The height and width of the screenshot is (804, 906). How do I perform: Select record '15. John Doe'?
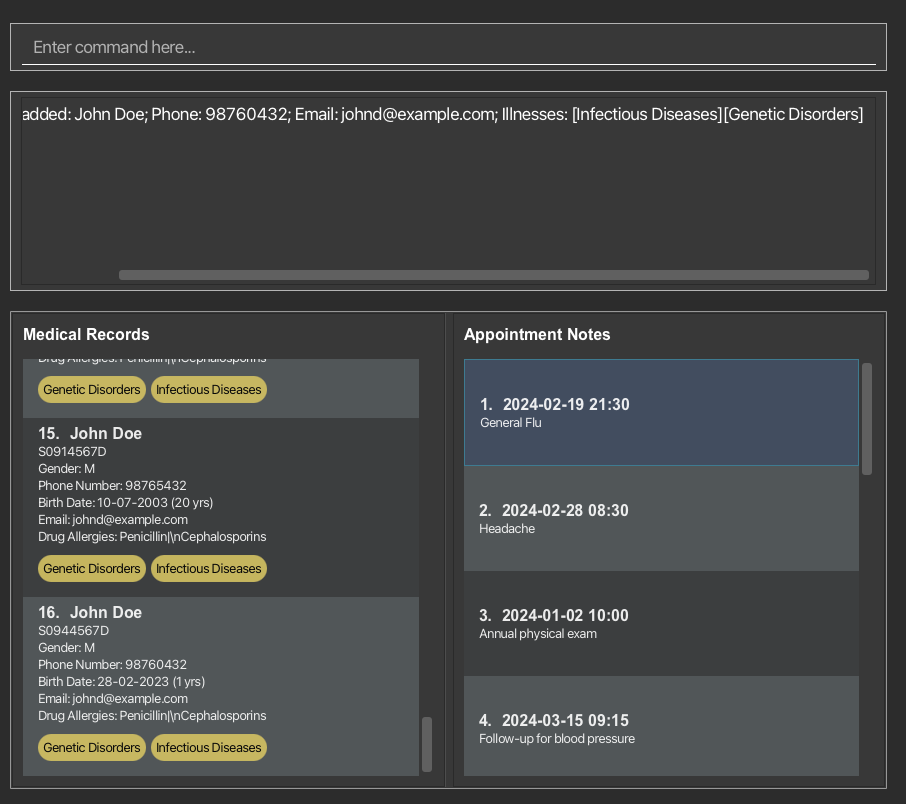[x=221, y=507]
